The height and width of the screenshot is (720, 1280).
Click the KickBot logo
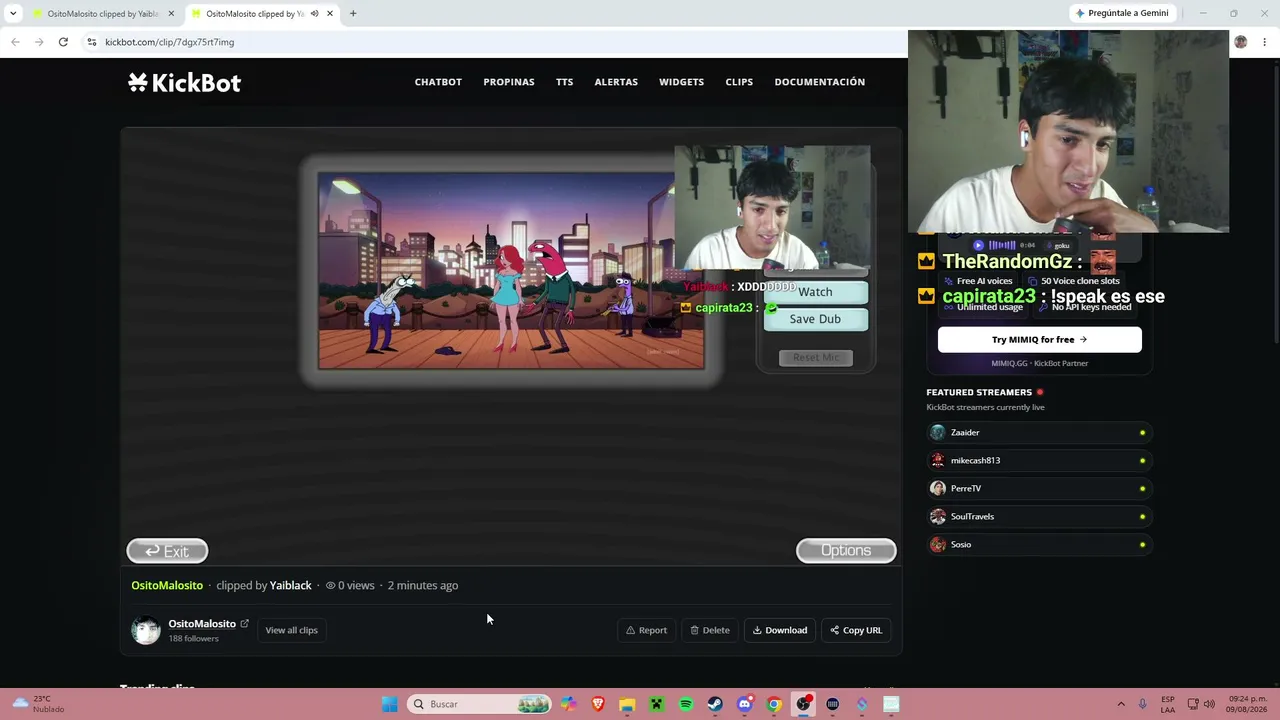coord(184,83)
